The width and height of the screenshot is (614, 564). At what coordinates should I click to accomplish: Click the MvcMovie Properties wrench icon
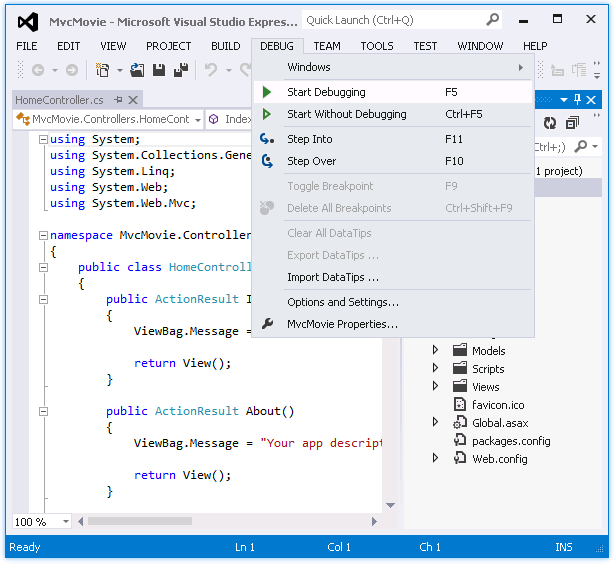pyautogui.click(x=267, y=324)
